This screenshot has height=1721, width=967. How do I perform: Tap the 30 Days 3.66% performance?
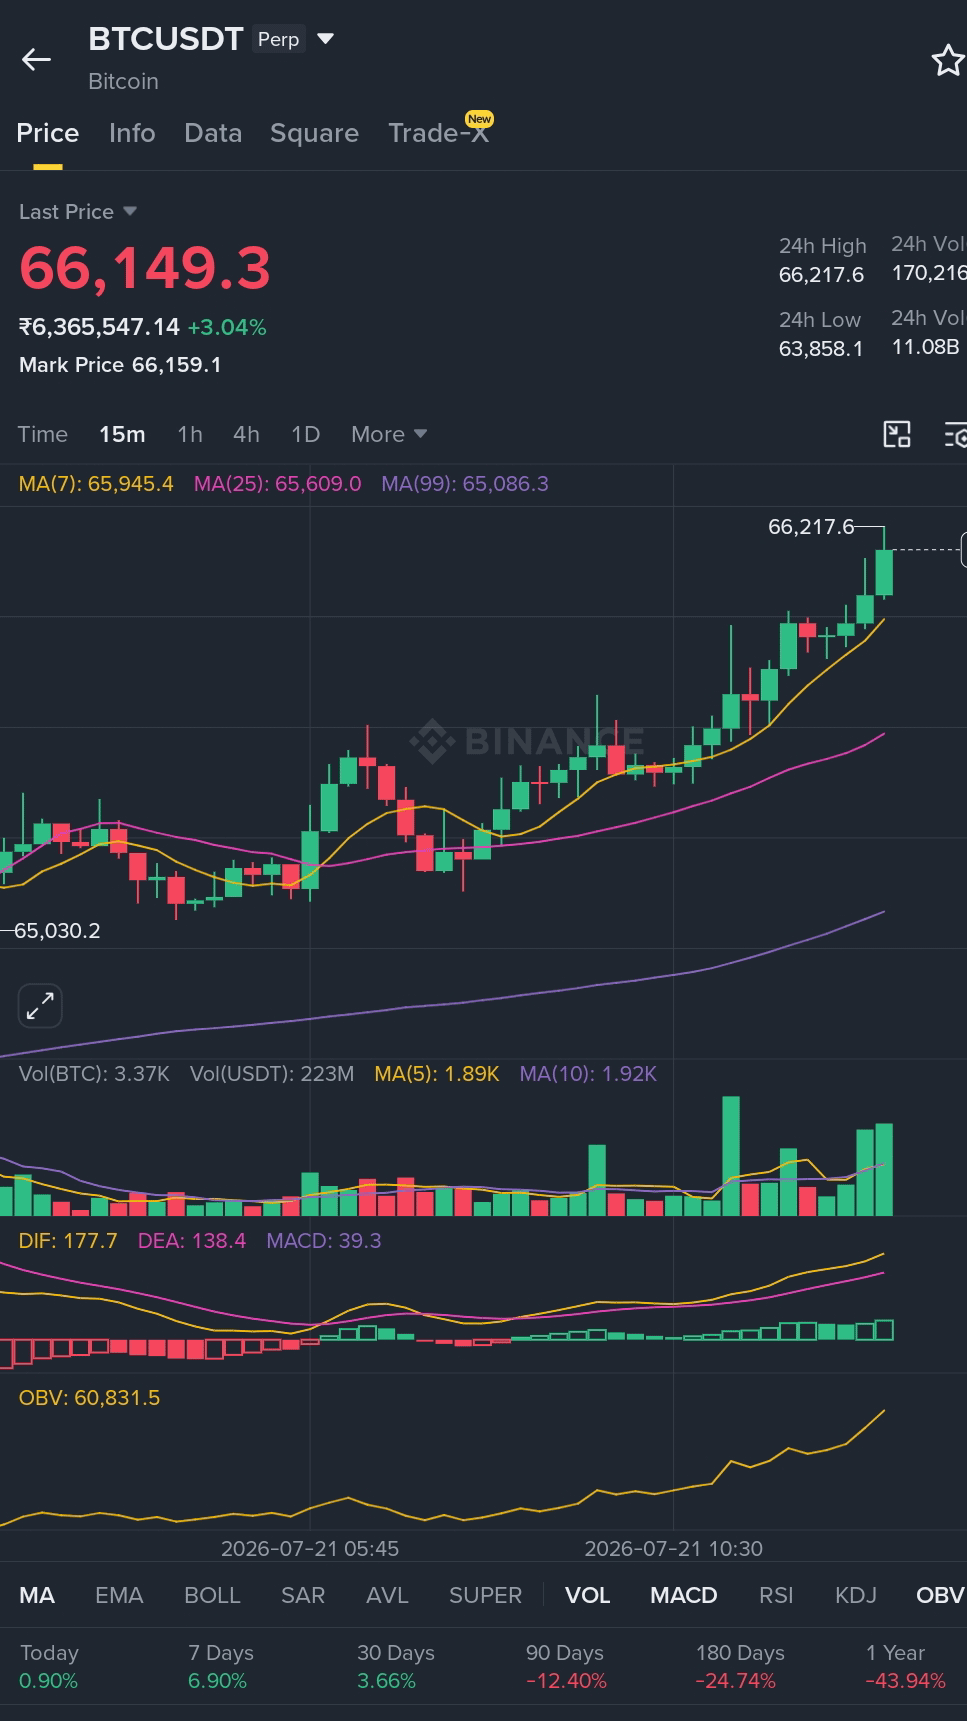(x=396, y=1667)
